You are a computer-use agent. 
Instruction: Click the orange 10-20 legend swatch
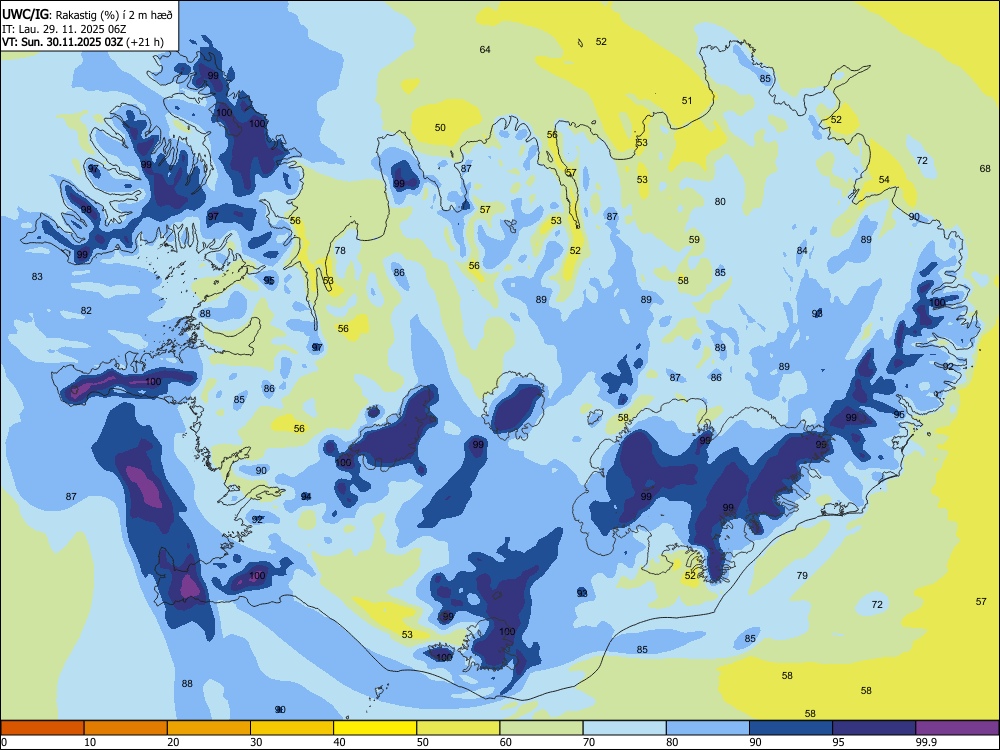pos(126,728)
